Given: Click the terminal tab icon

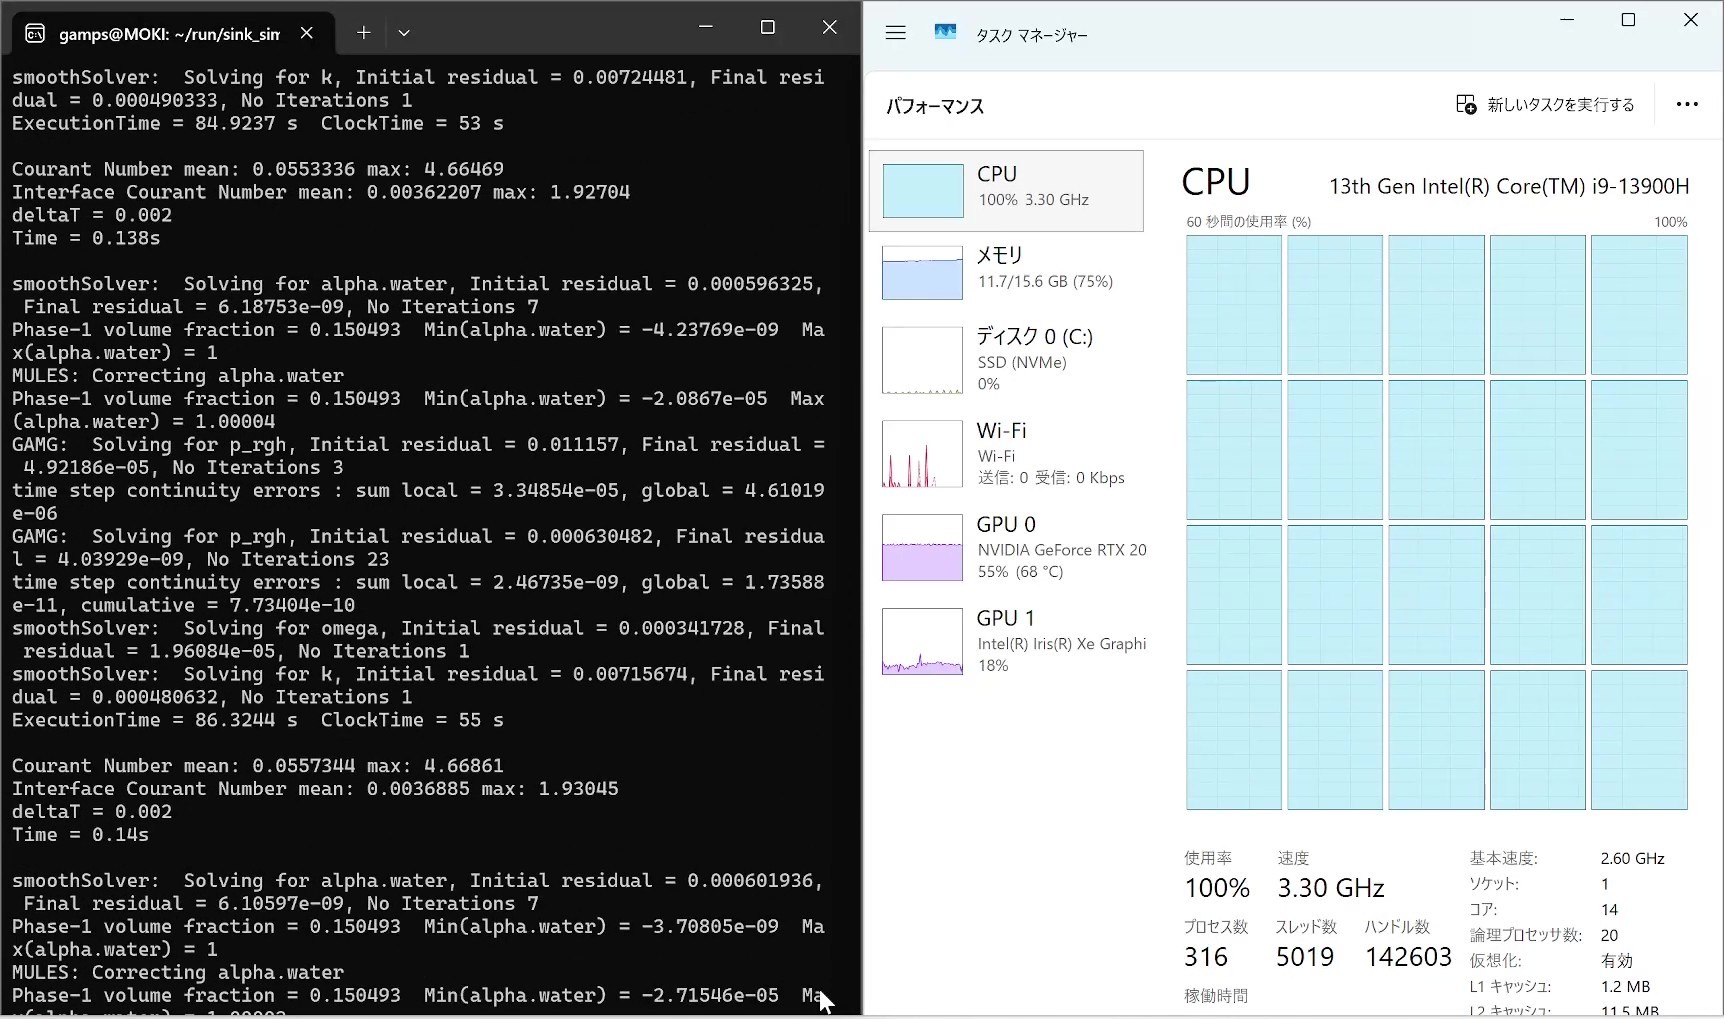Looking at the screenshot, I should click(35, 34).
